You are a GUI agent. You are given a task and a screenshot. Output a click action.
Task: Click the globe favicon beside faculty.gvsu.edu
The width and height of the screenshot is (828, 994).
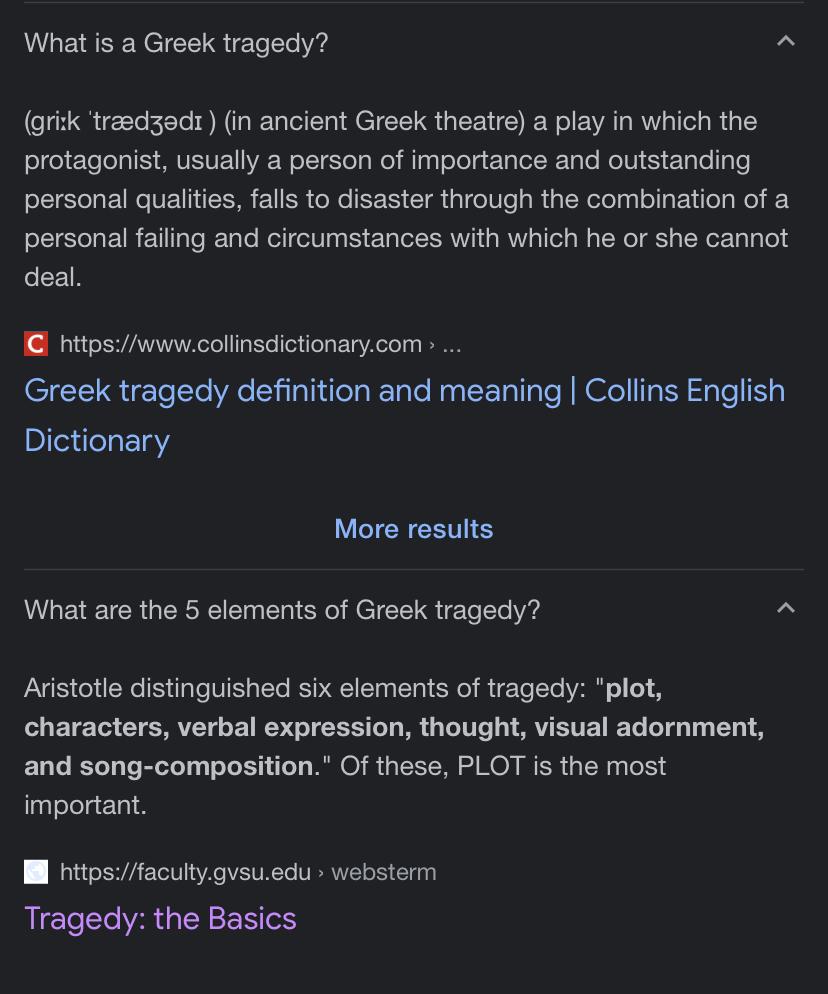[x=36, y=872]
